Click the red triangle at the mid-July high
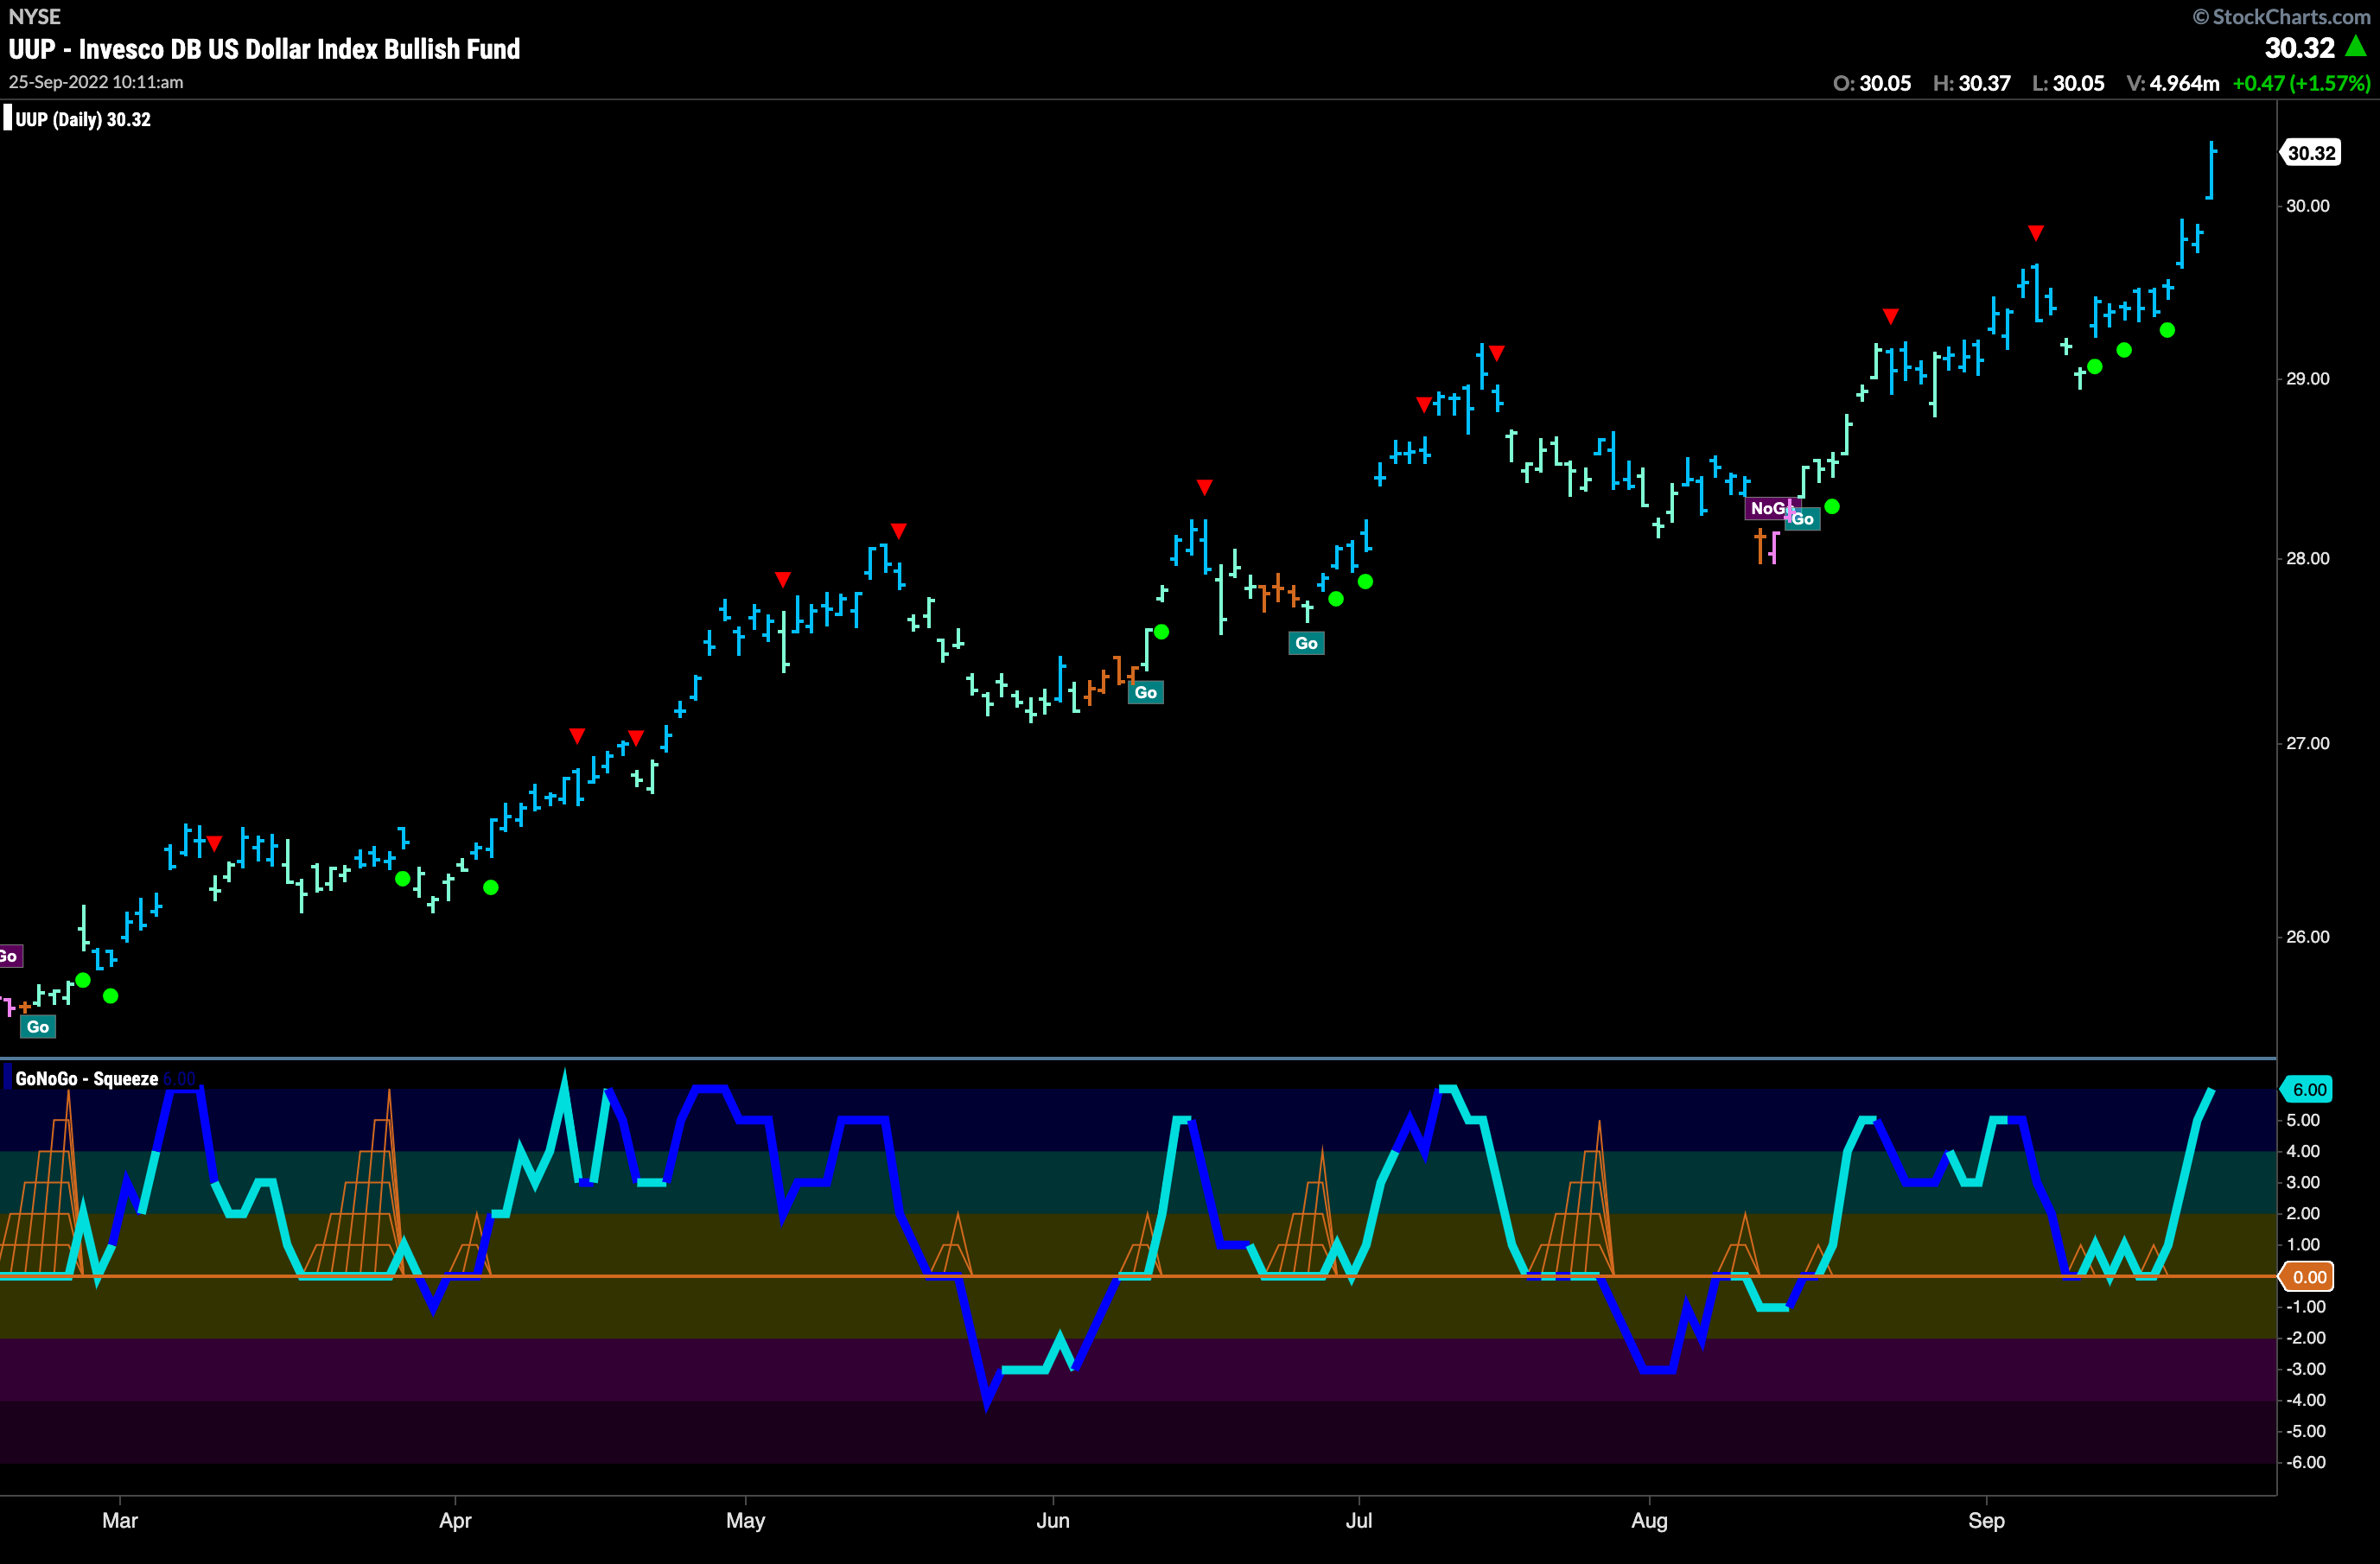 click(1496, 352)
